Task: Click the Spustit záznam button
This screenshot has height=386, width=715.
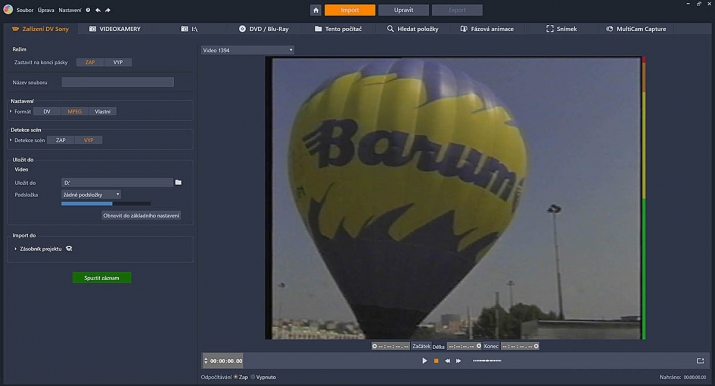Action: [x=102, y=278]
